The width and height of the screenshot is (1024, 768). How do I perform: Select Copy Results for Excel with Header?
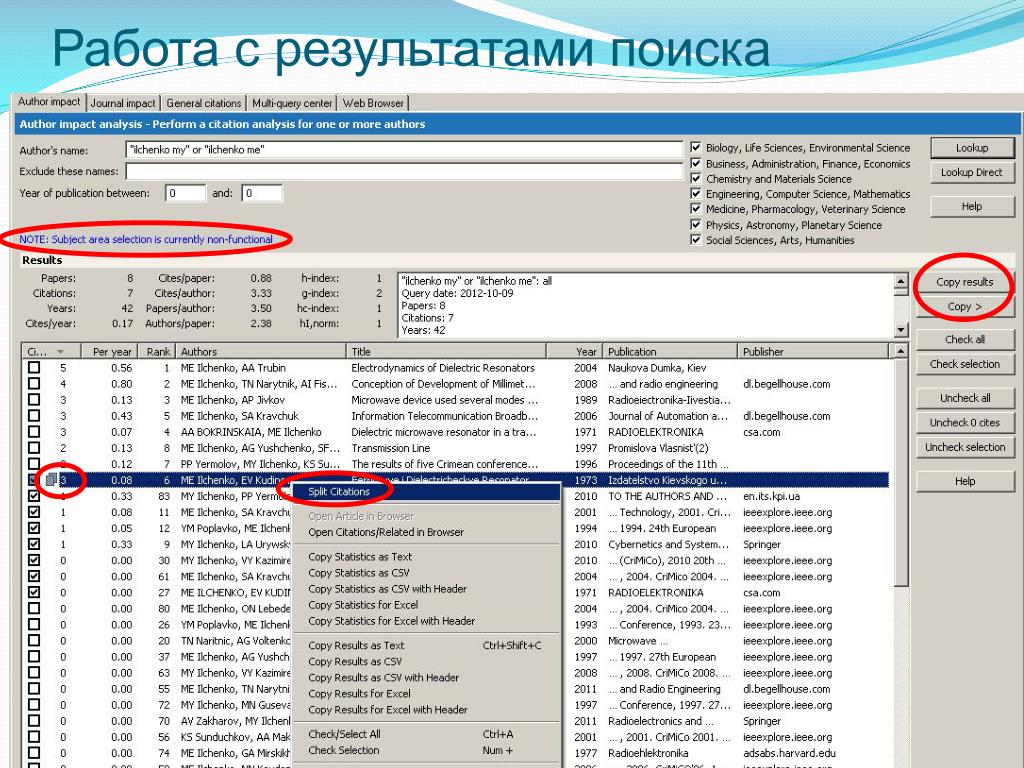[x=426, y=709]
